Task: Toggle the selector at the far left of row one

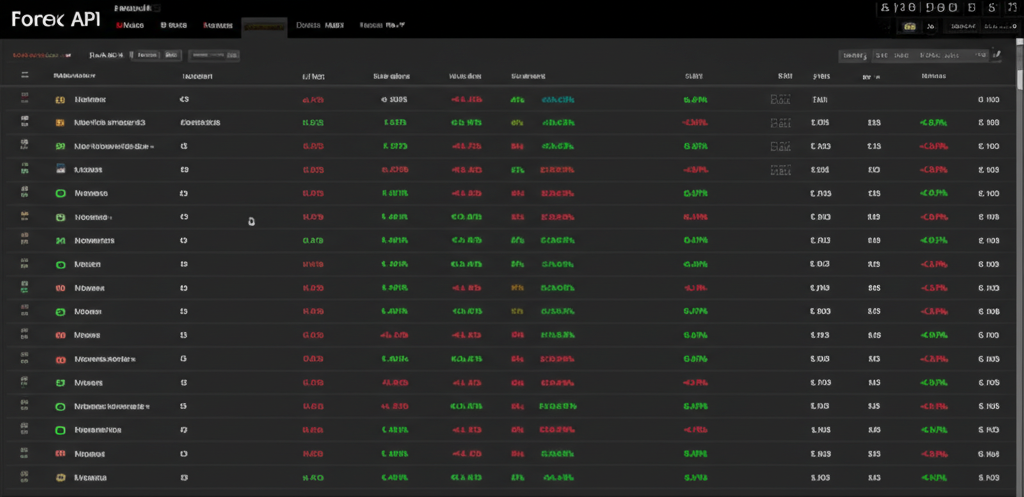Action: 25,100
